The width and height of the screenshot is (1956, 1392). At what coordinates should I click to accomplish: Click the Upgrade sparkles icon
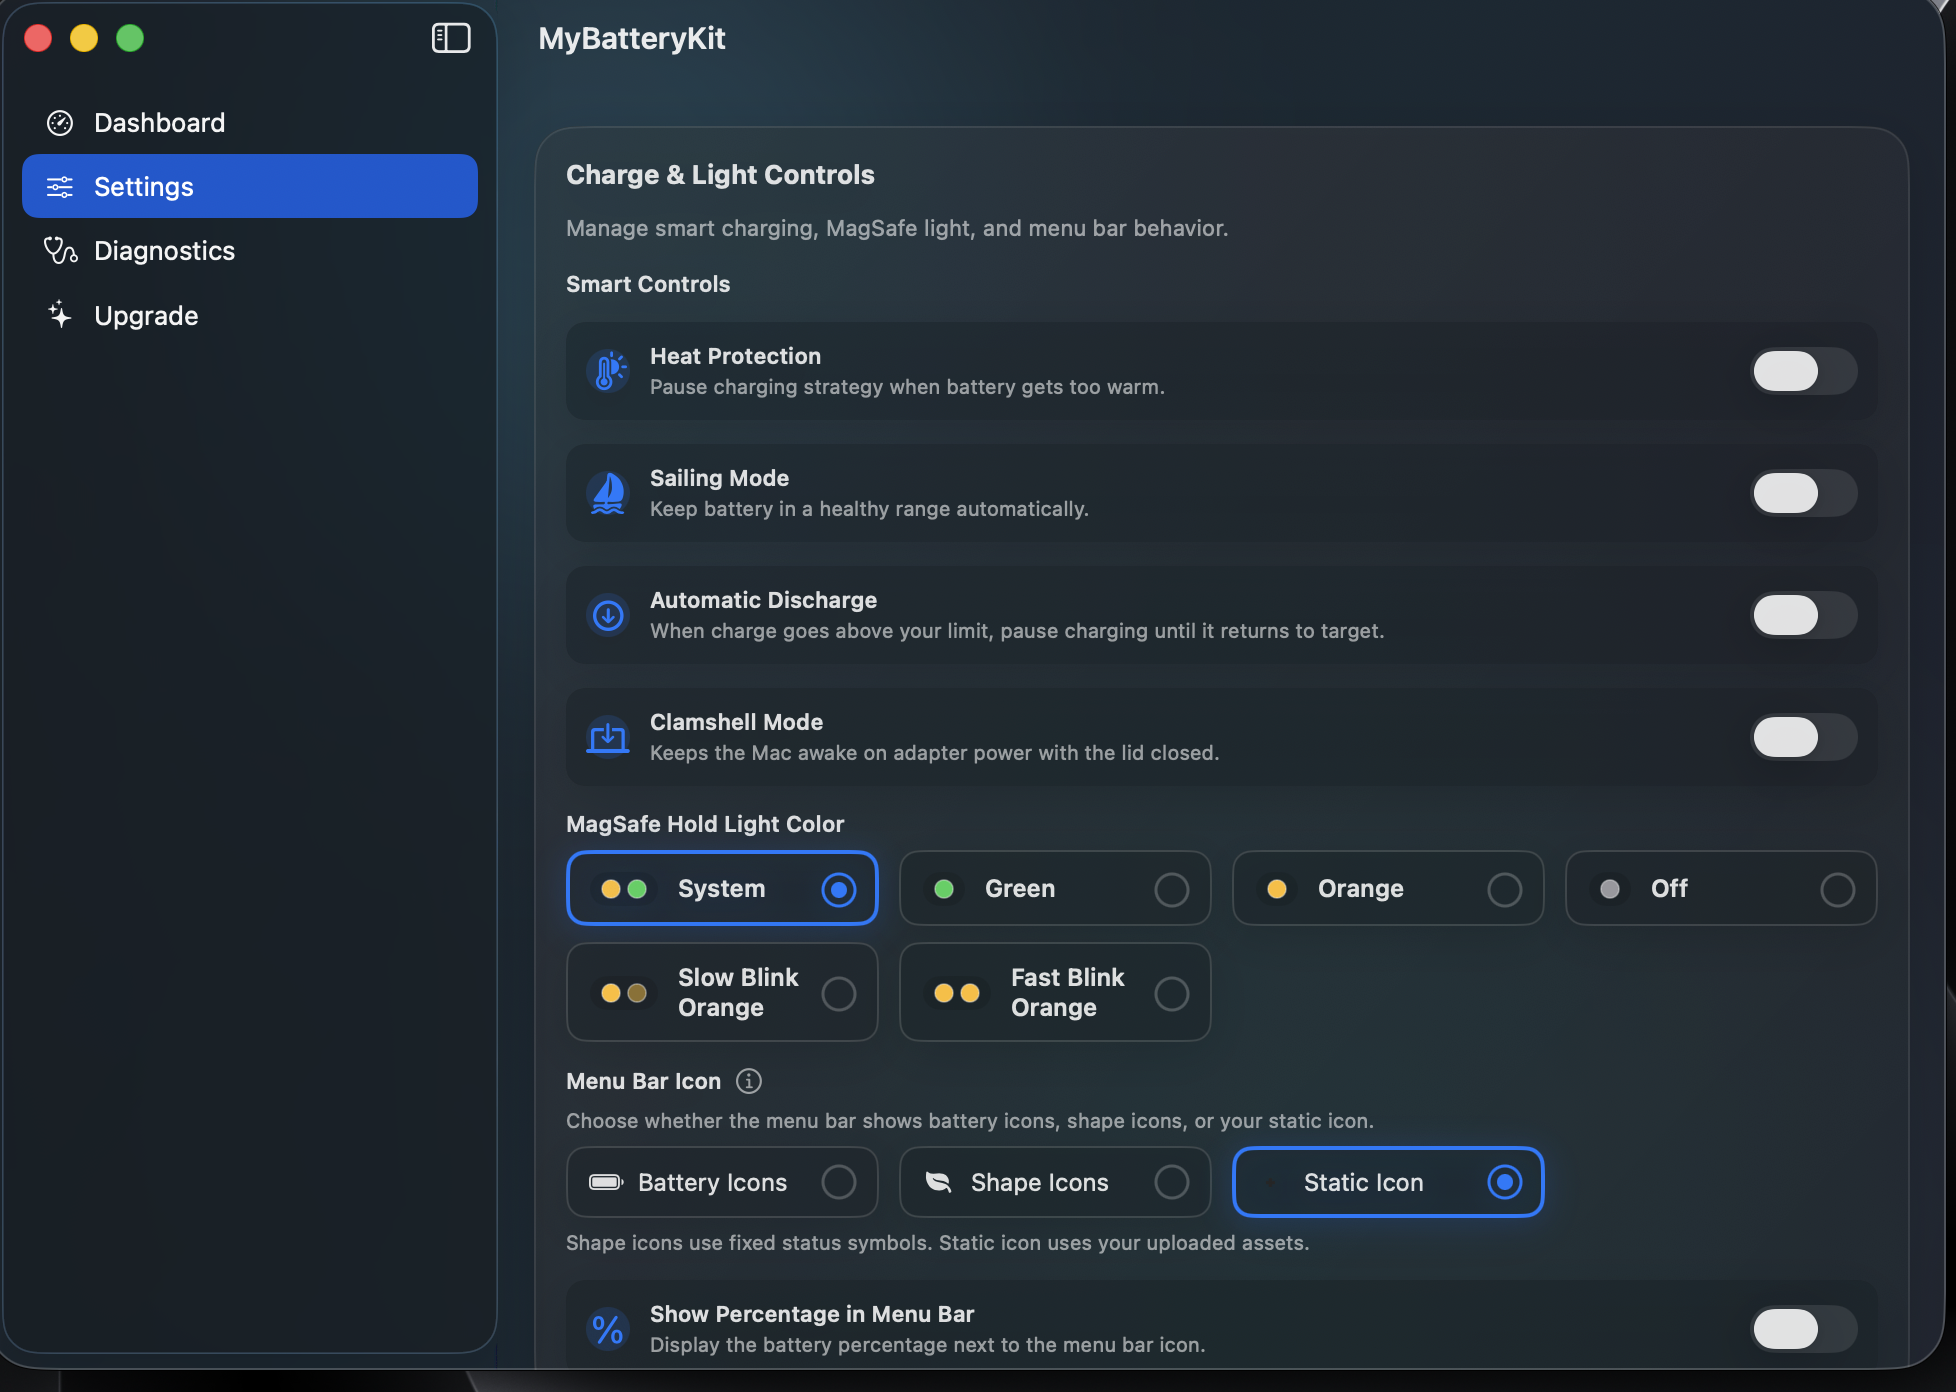[x=59, y=315]
